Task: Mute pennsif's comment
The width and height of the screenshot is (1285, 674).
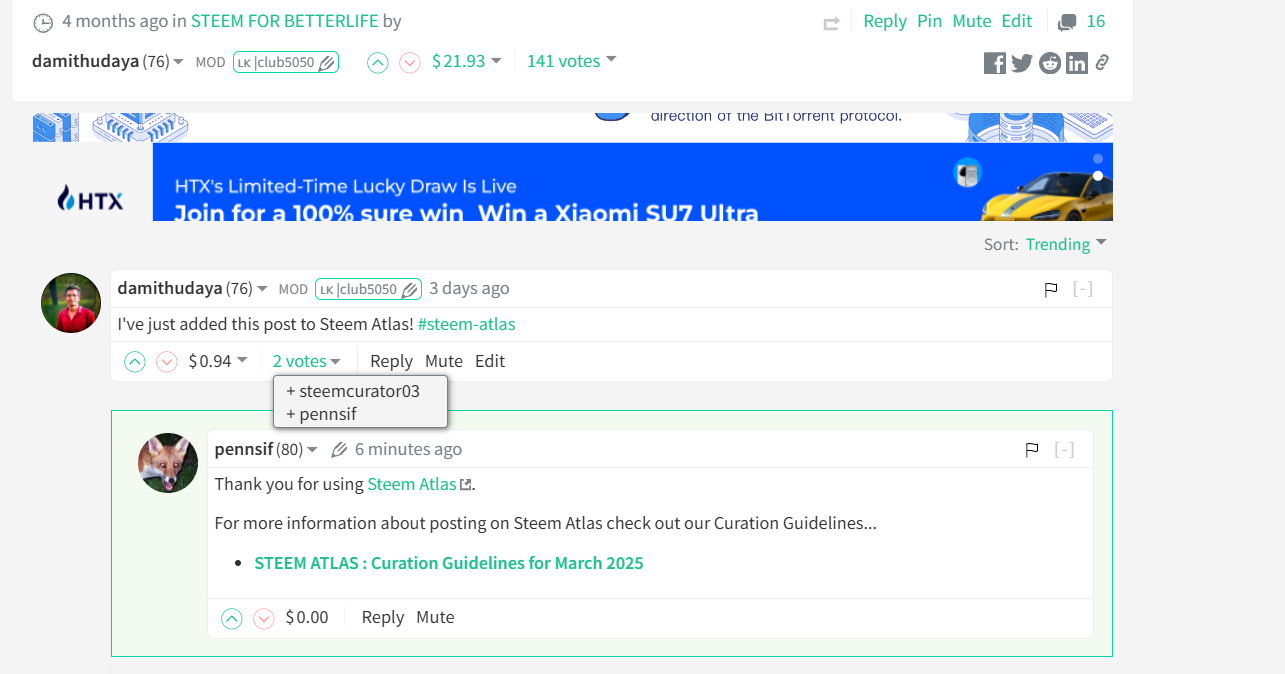Action: [435, 617]
